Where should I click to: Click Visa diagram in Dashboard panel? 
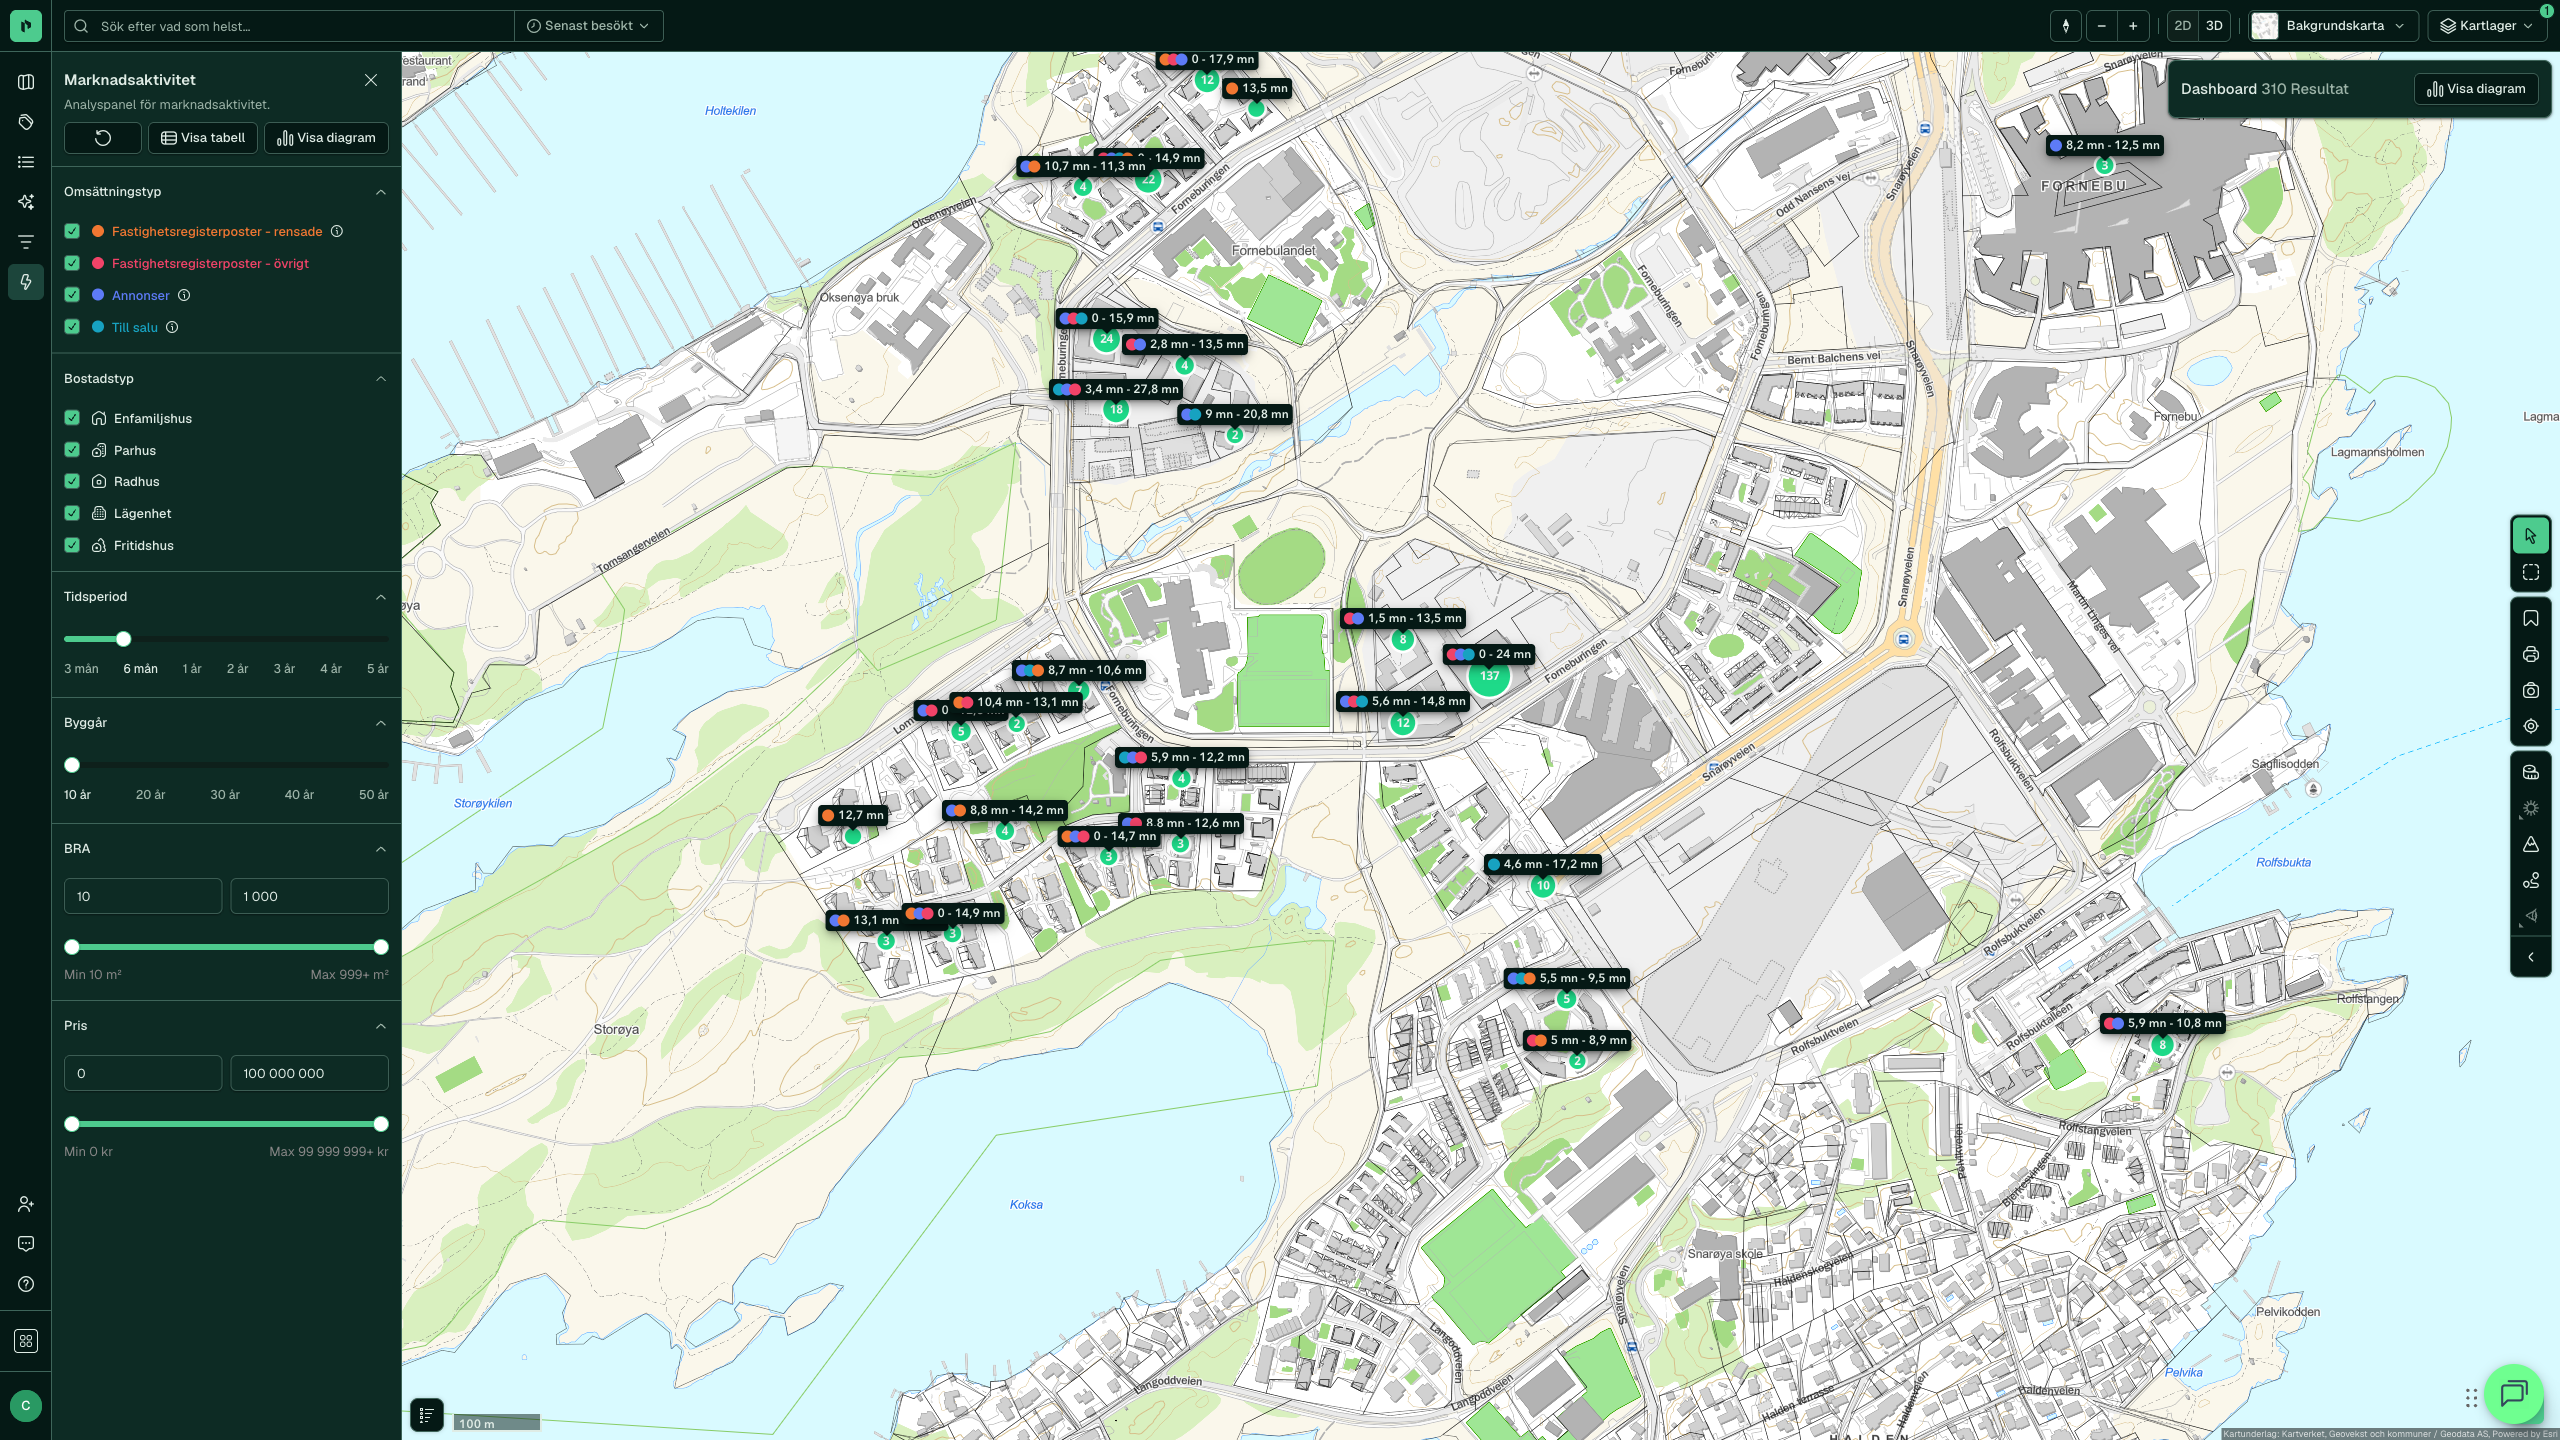click(x=2476, y=89)
